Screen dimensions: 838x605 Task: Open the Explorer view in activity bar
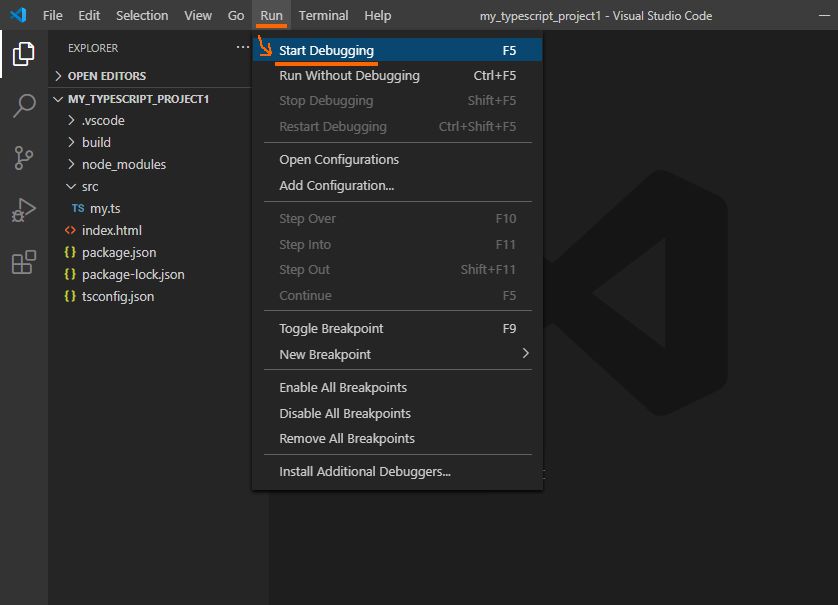click(23, 55)
